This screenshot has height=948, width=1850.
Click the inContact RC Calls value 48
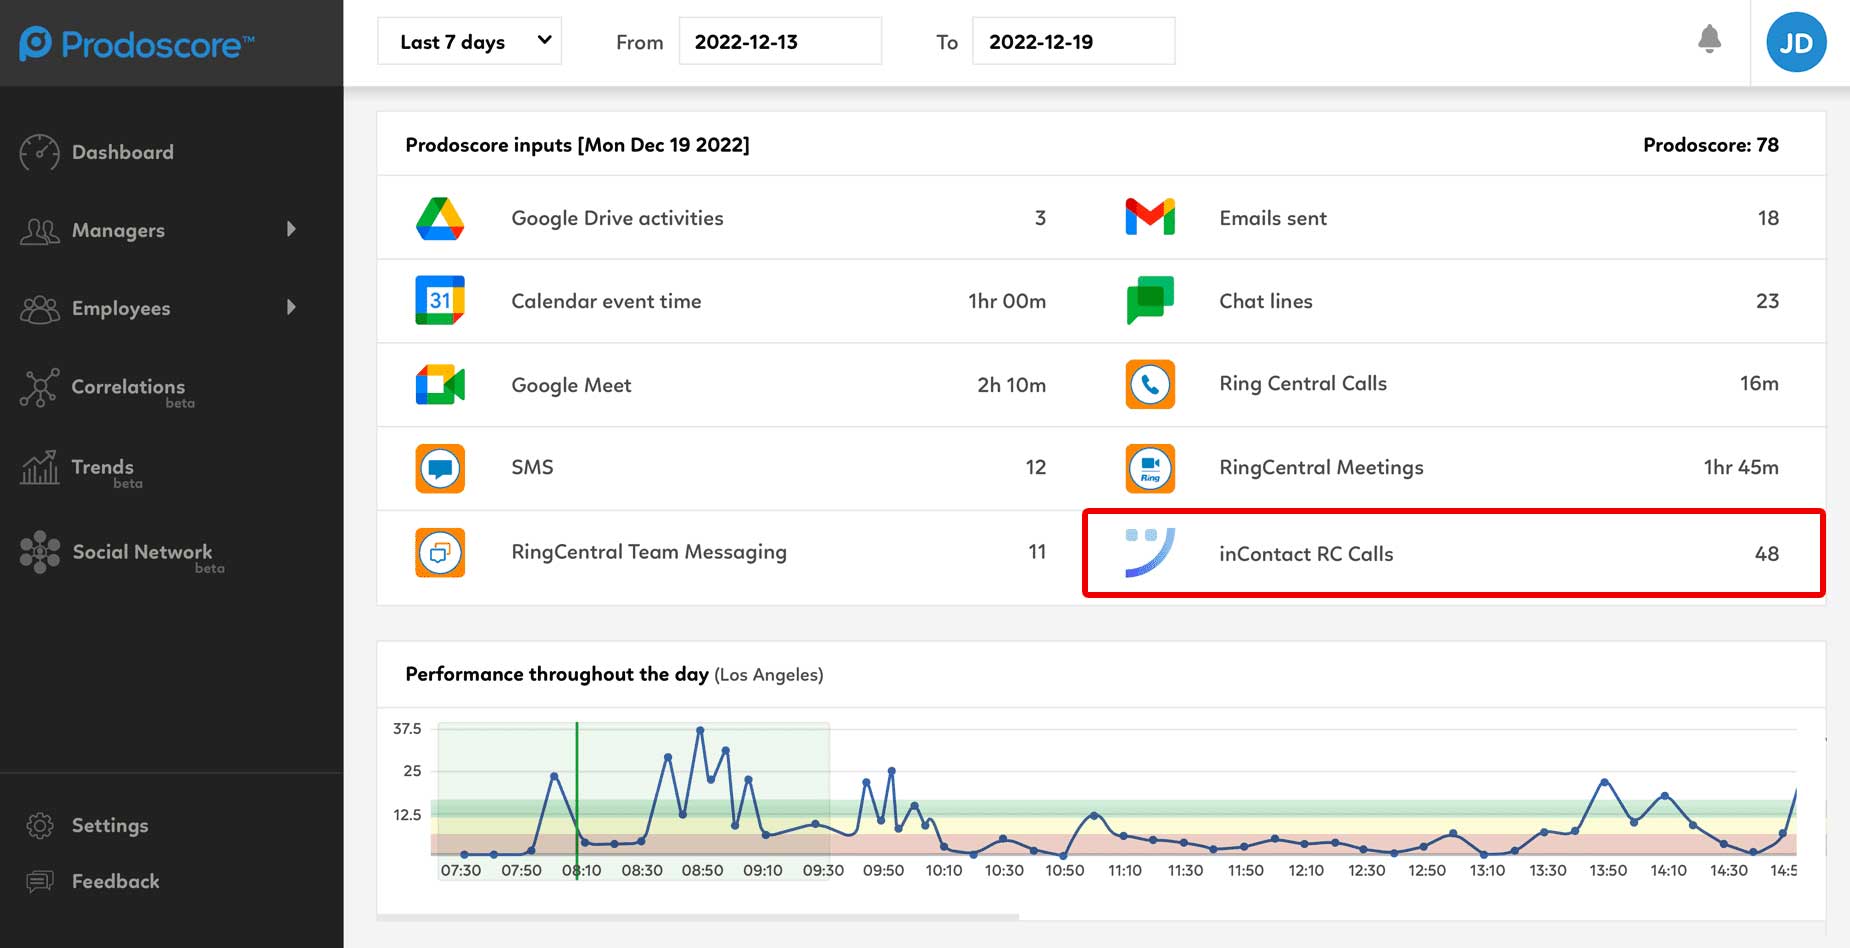[1767, 554]
